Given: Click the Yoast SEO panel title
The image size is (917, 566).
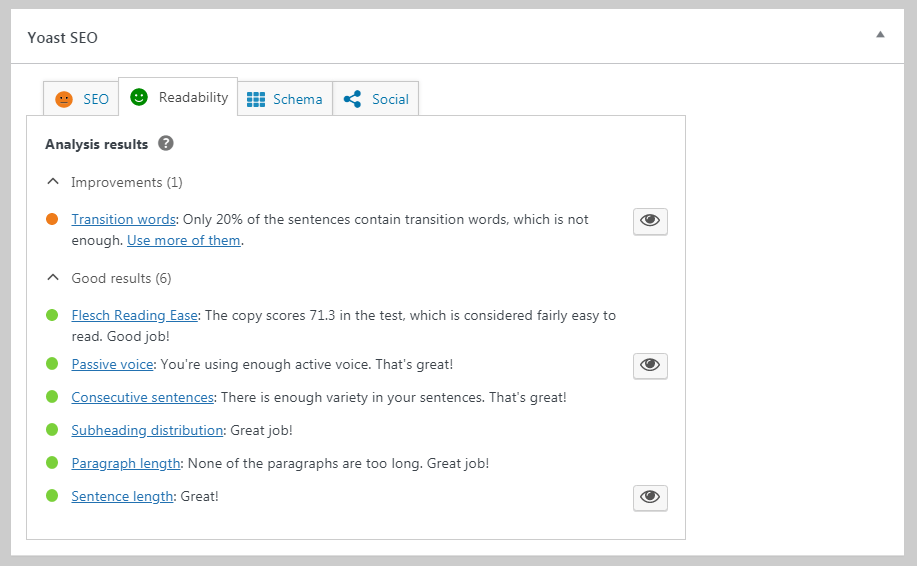Looking at the screenshot, I should pyautogui.click(x=63, y=38).
